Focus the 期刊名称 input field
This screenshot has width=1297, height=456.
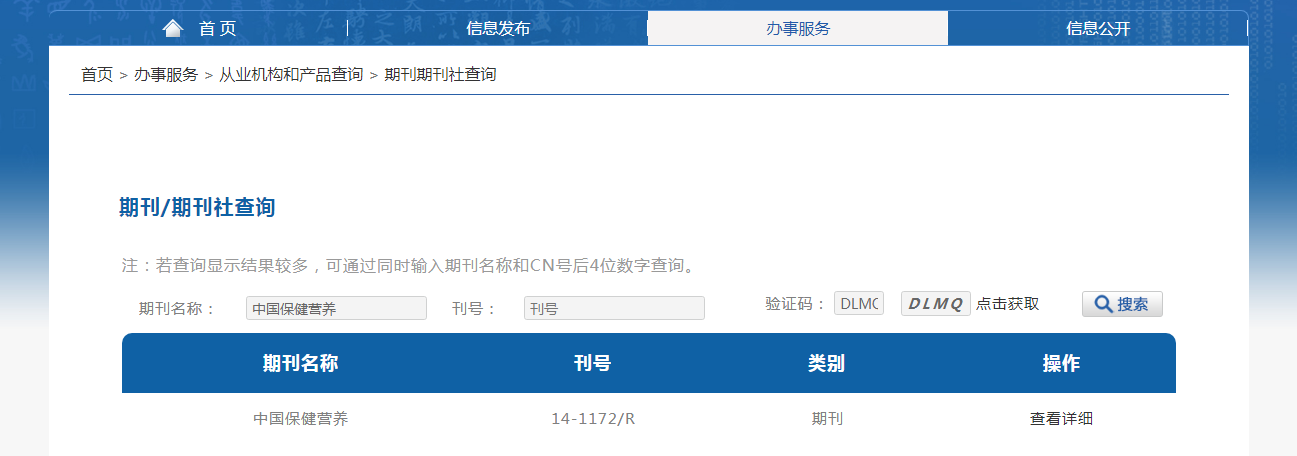tap(336, 308)
